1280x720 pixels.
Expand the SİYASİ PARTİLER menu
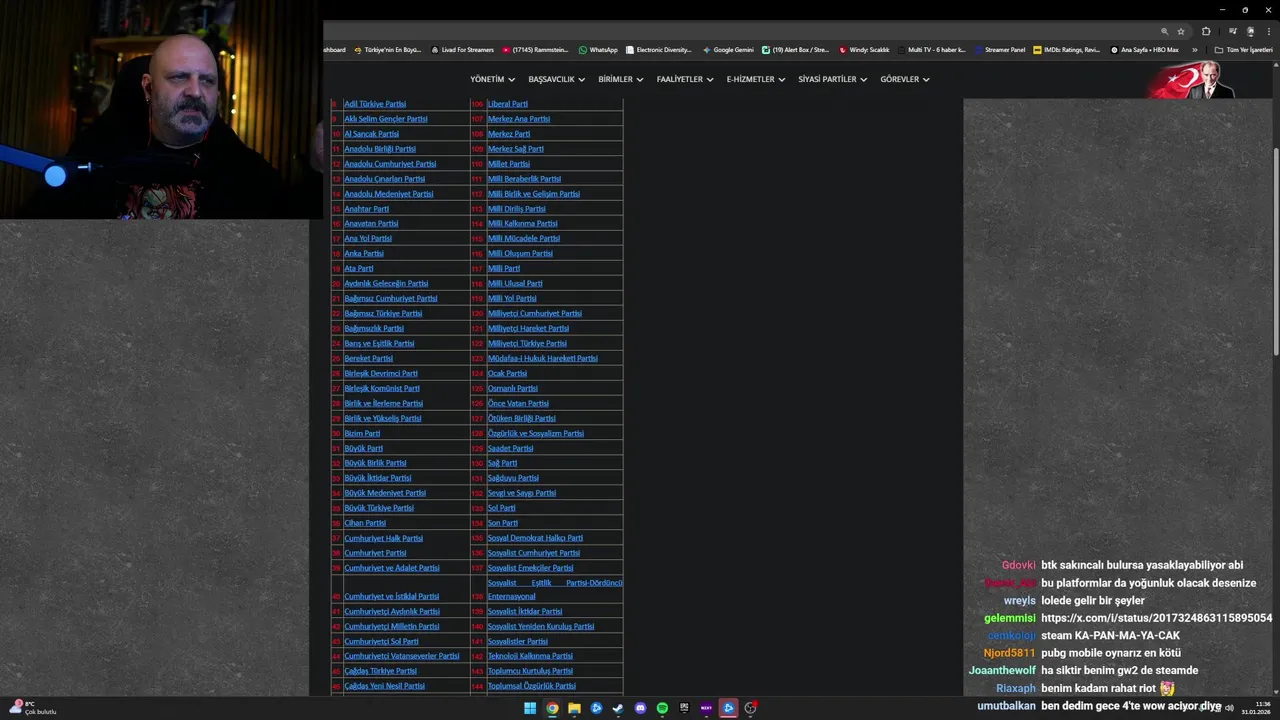pos(833,79)
